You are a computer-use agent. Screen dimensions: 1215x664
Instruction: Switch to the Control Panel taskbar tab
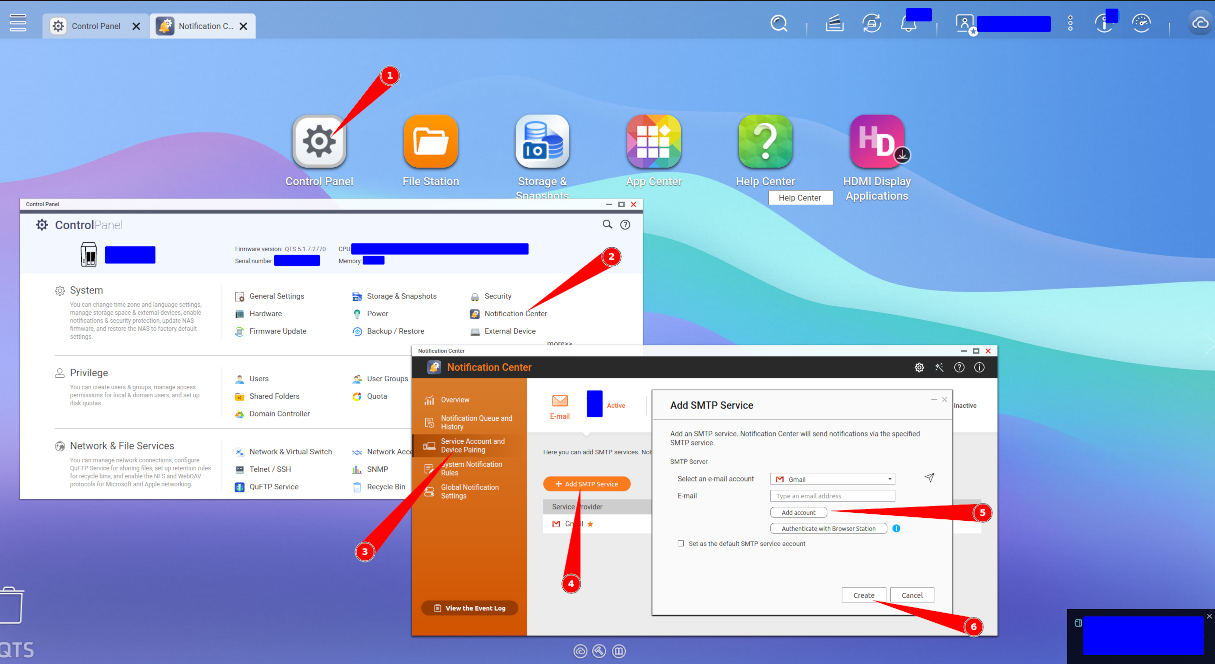(x=97, y=26)
